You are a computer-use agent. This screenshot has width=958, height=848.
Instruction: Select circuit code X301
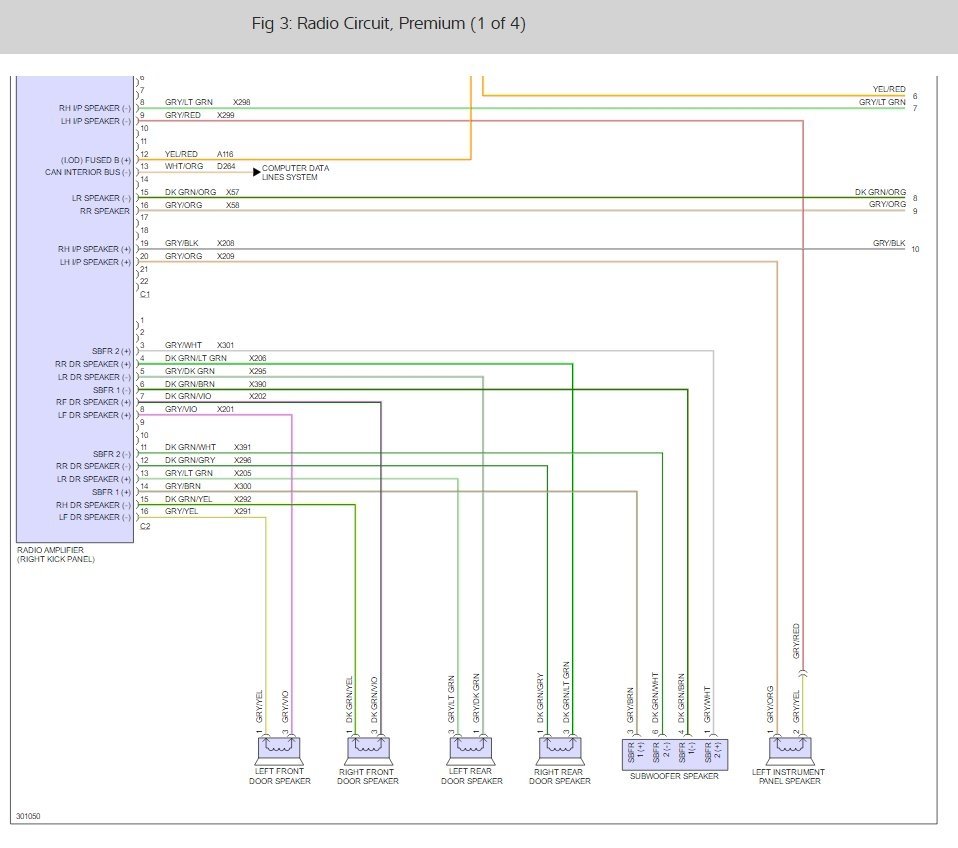click(225, 345)
